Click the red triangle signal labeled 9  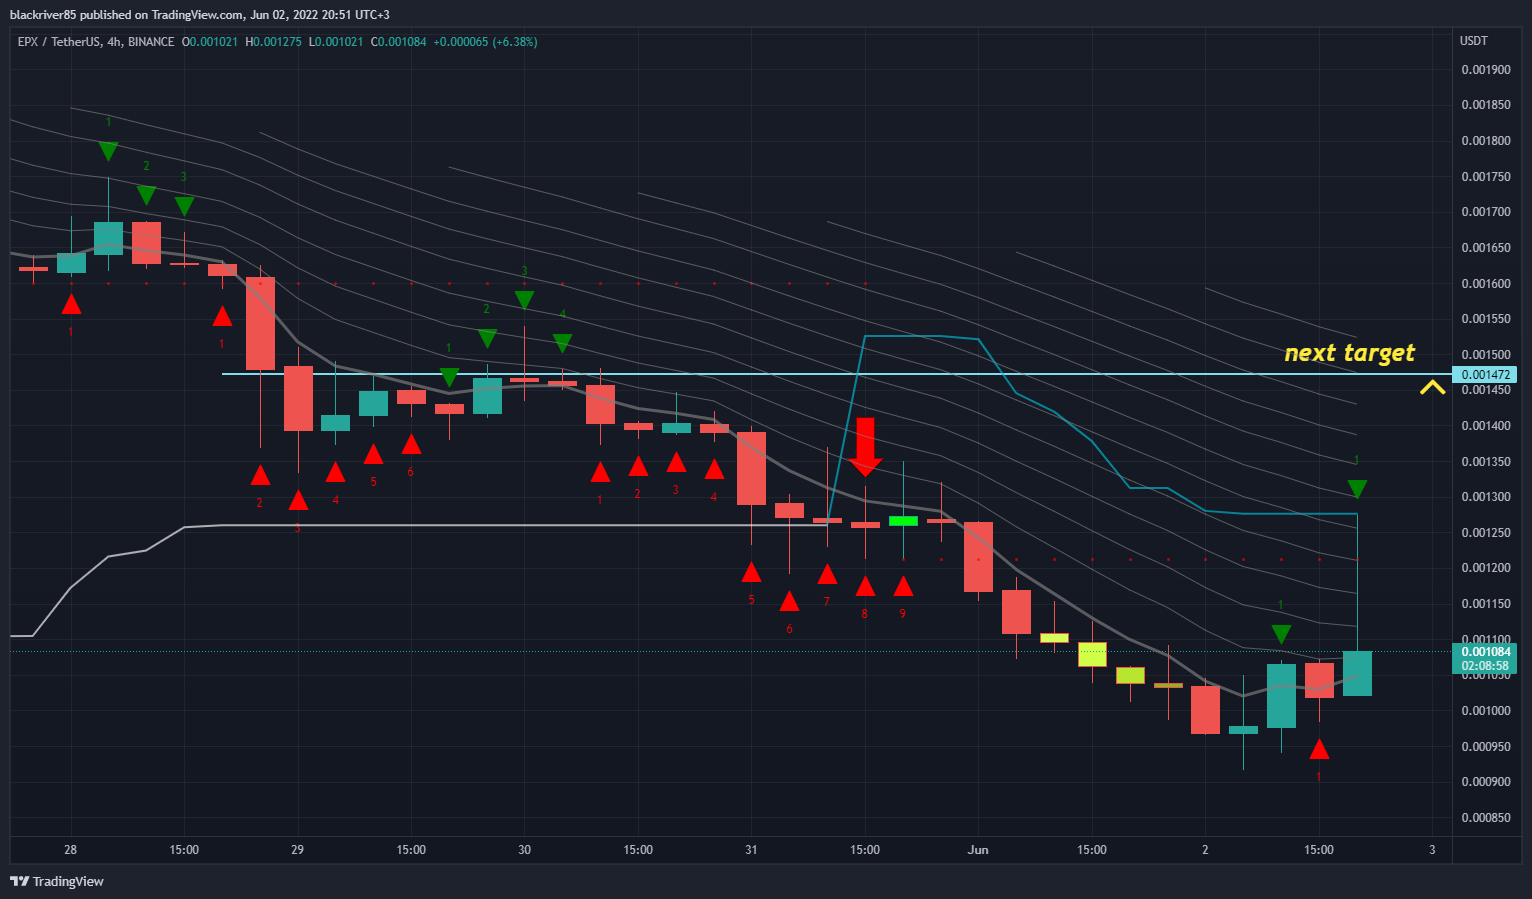[x=903, y=586]
